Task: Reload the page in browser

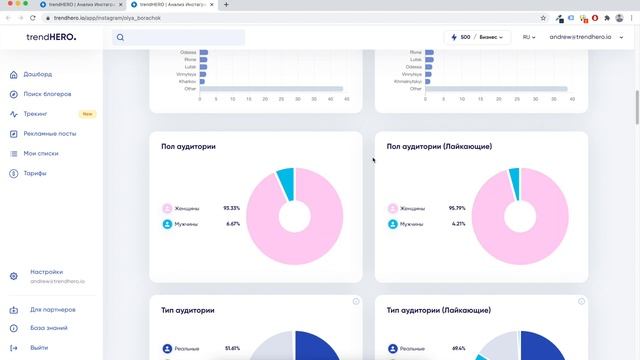Action: (x=33, y=18)
